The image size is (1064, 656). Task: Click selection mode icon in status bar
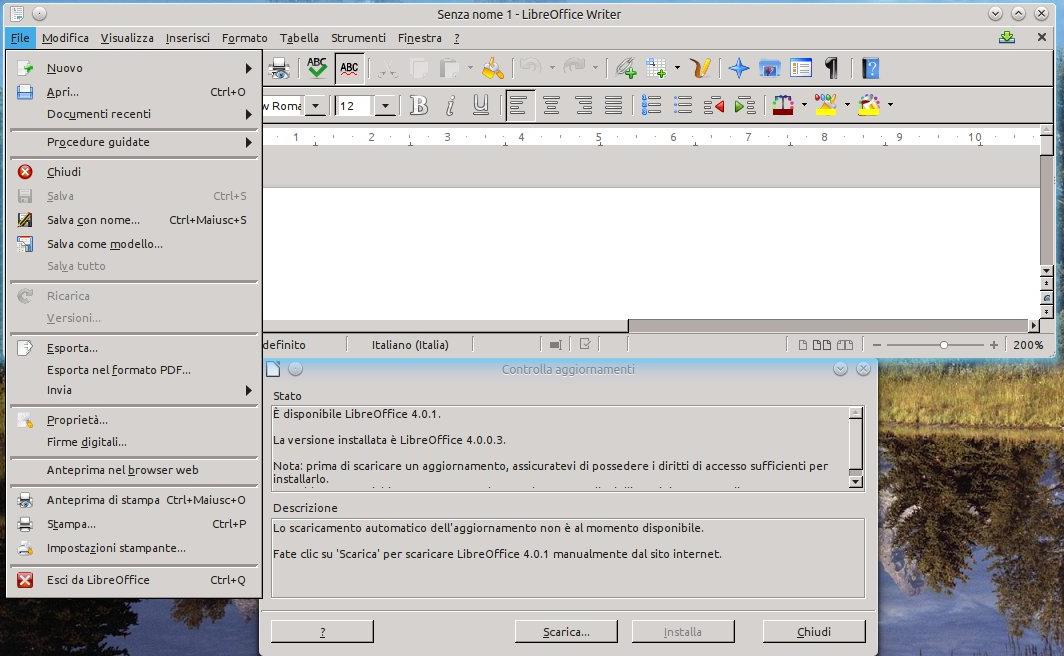point(555,345)
